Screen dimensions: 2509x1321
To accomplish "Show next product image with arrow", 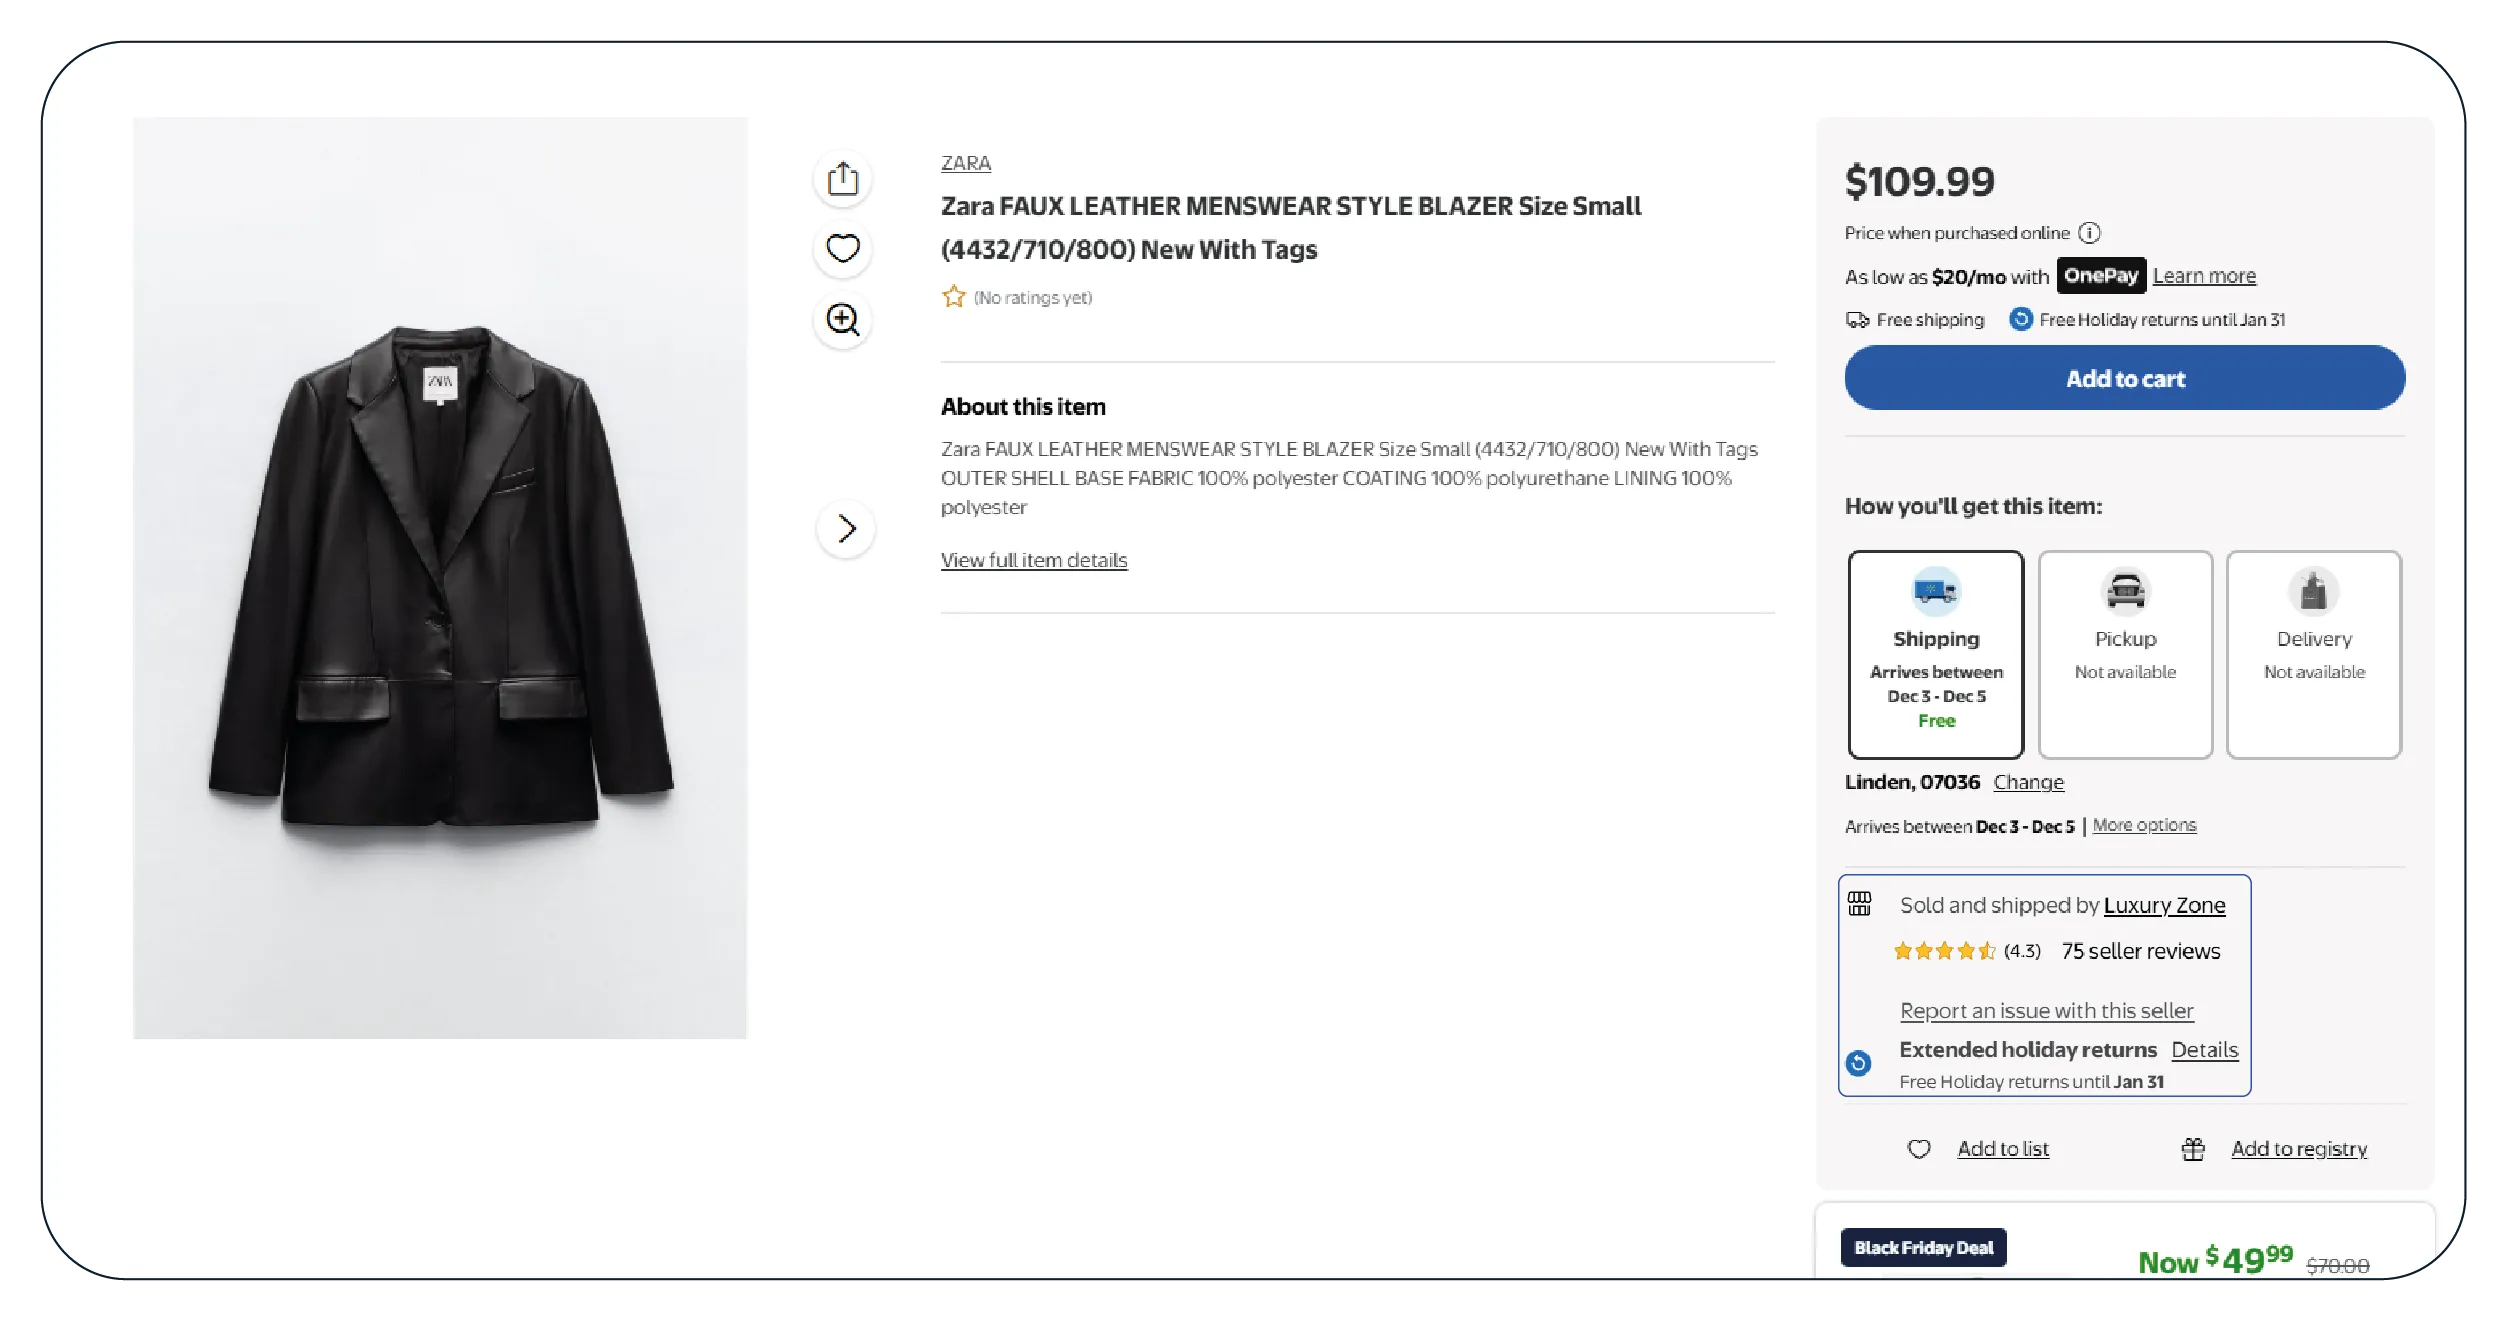I will (x=846, y=528).
